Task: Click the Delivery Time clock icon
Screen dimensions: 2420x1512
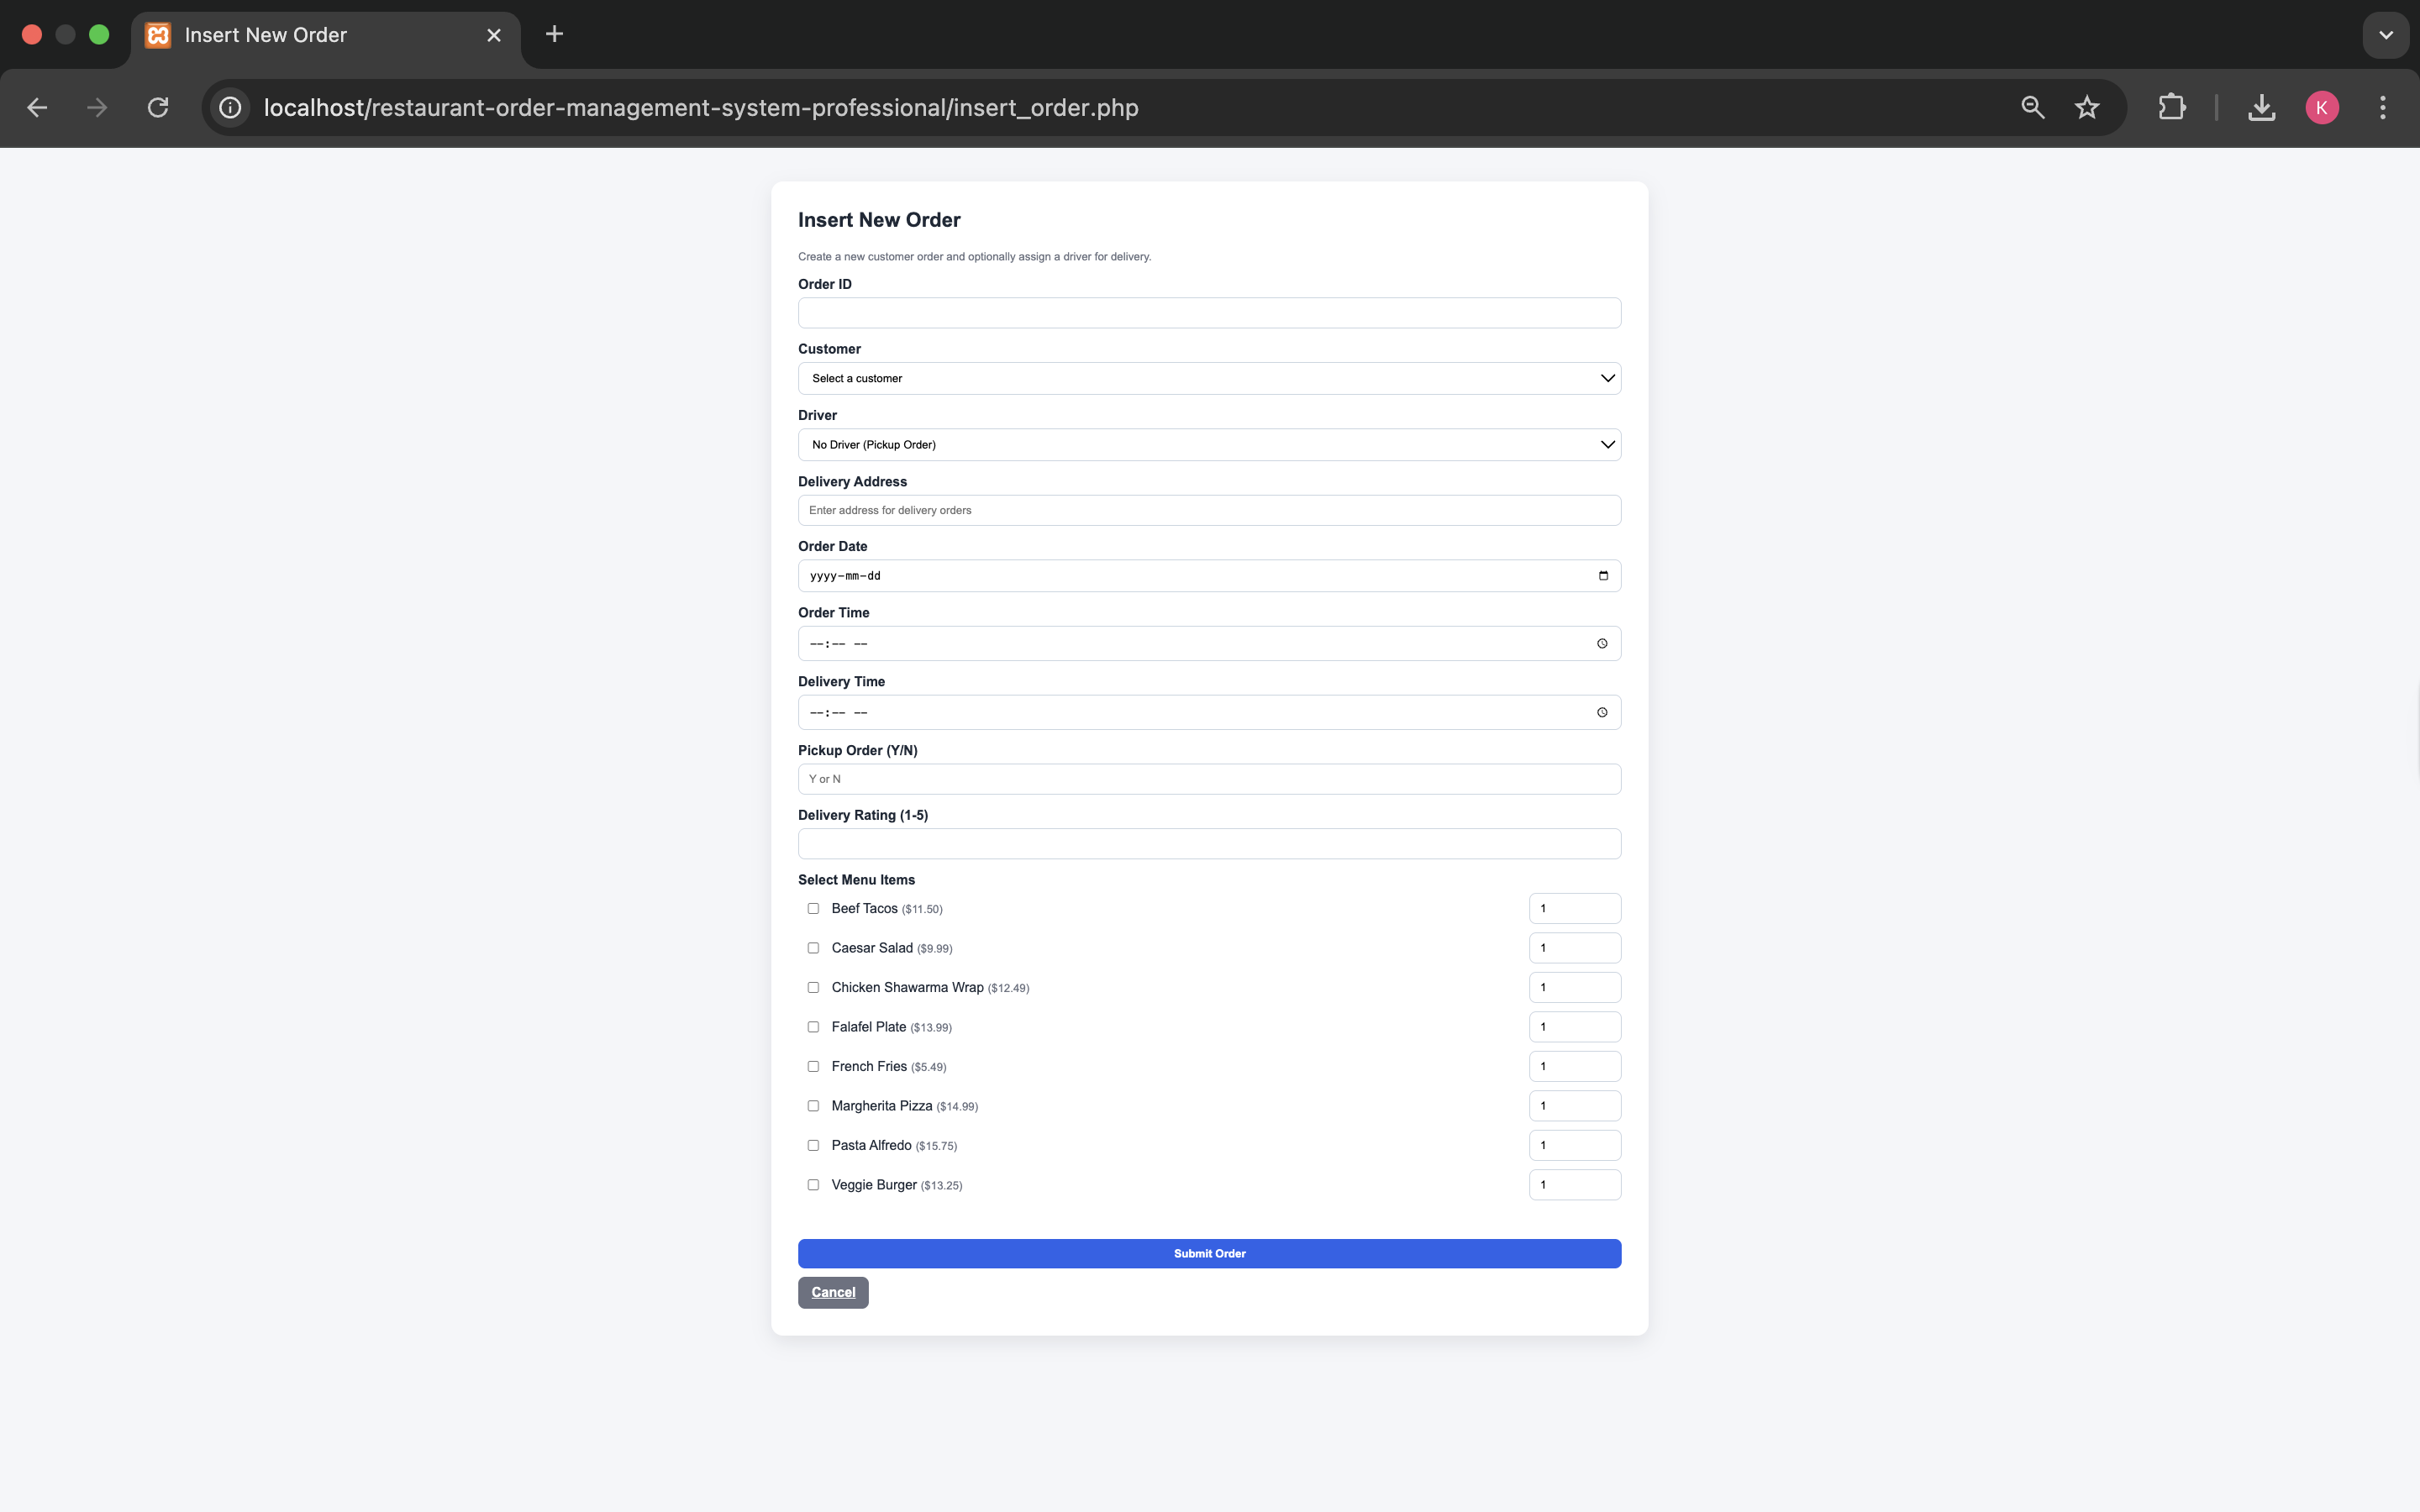Action: click(x=1602, y=713)
